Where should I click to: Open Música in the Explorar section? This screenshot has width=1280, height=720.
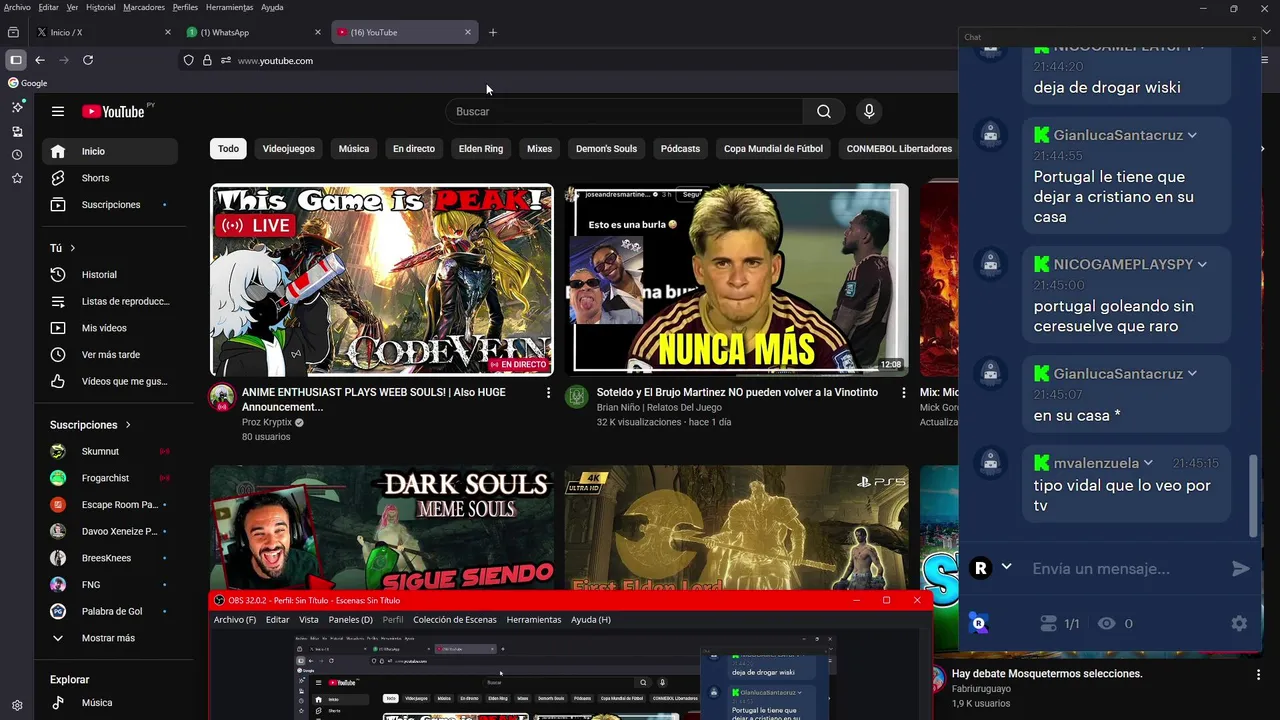pyautogui.click(x=110, y=703)
